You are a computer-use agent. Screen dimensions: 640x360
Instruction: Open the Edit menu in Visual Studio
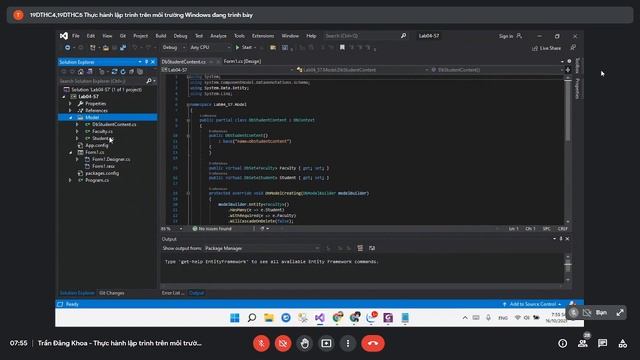tap(91, 36)
